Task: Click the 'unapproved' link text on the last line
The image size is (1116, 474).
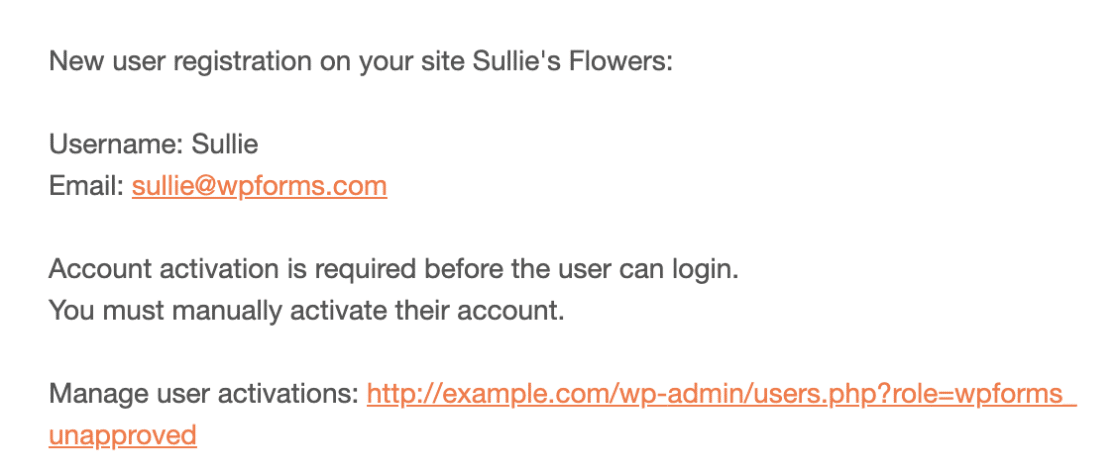Action: 122,435
